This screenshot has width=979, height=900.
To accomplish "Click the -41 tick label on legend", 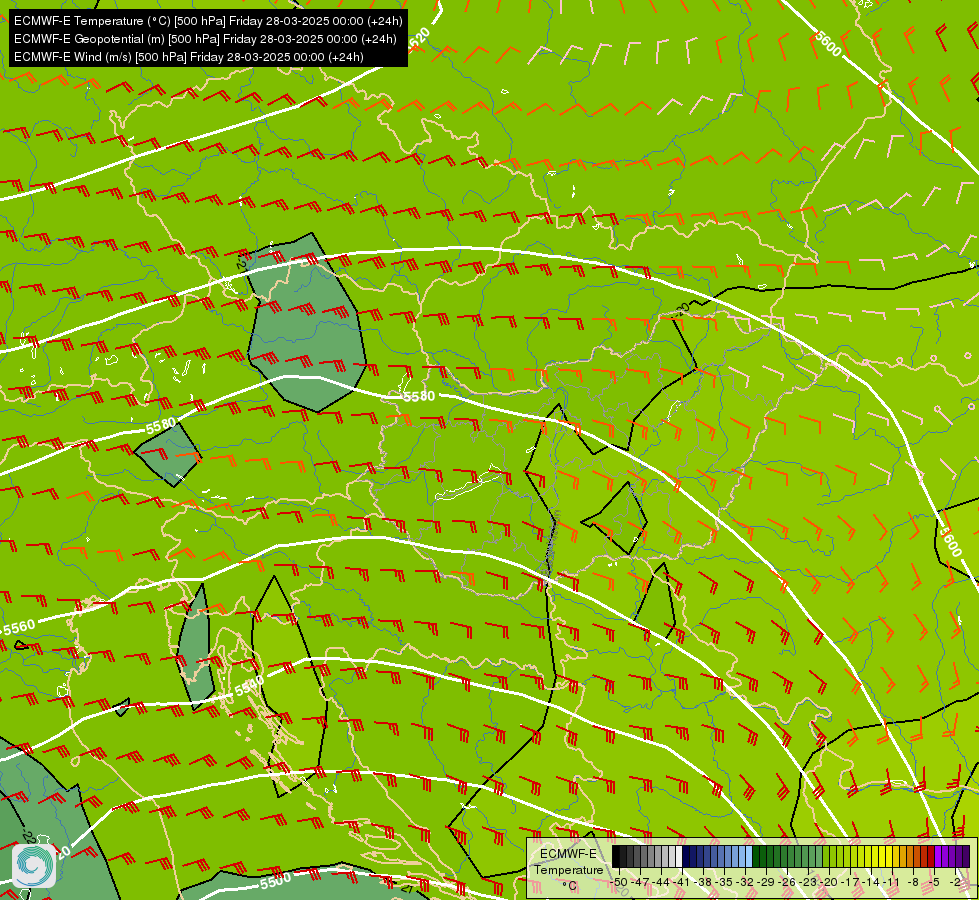I will (682, 882).
